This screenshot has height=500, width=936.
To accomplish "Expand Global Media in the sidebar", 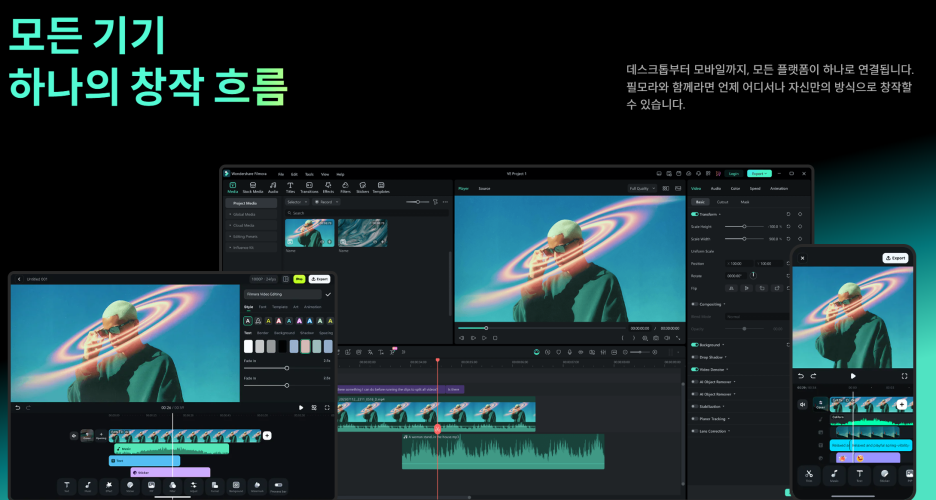I will coord(251,214).
